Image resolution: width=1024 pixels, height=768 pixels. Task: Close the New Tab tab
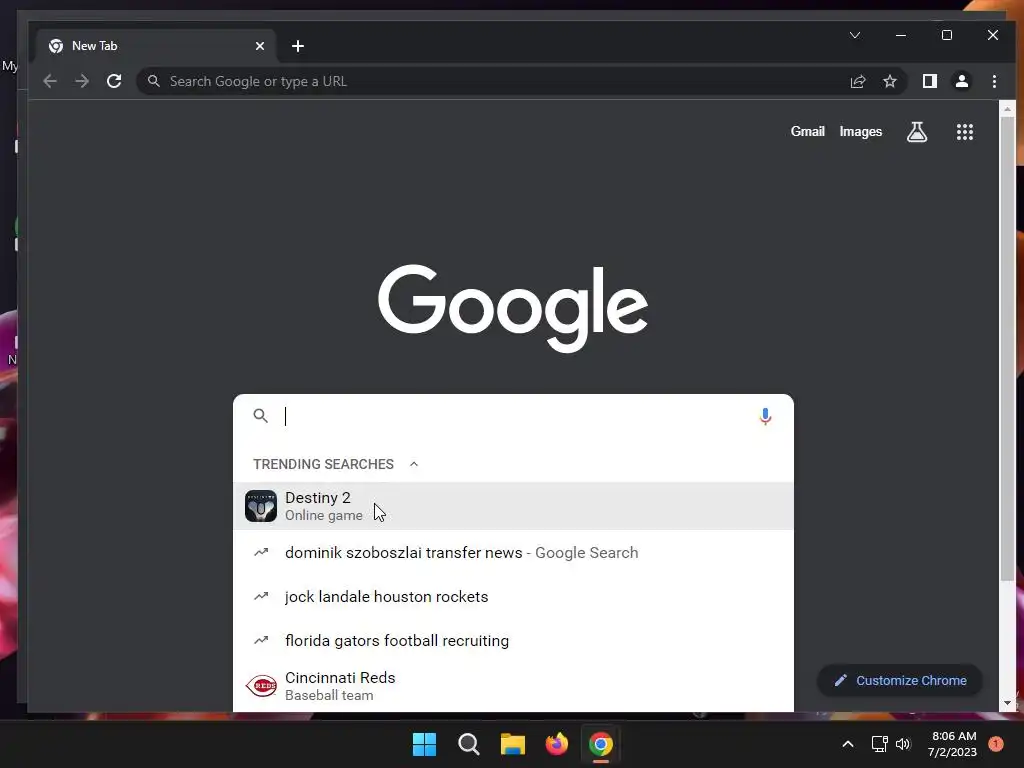(x=260, y=46)
